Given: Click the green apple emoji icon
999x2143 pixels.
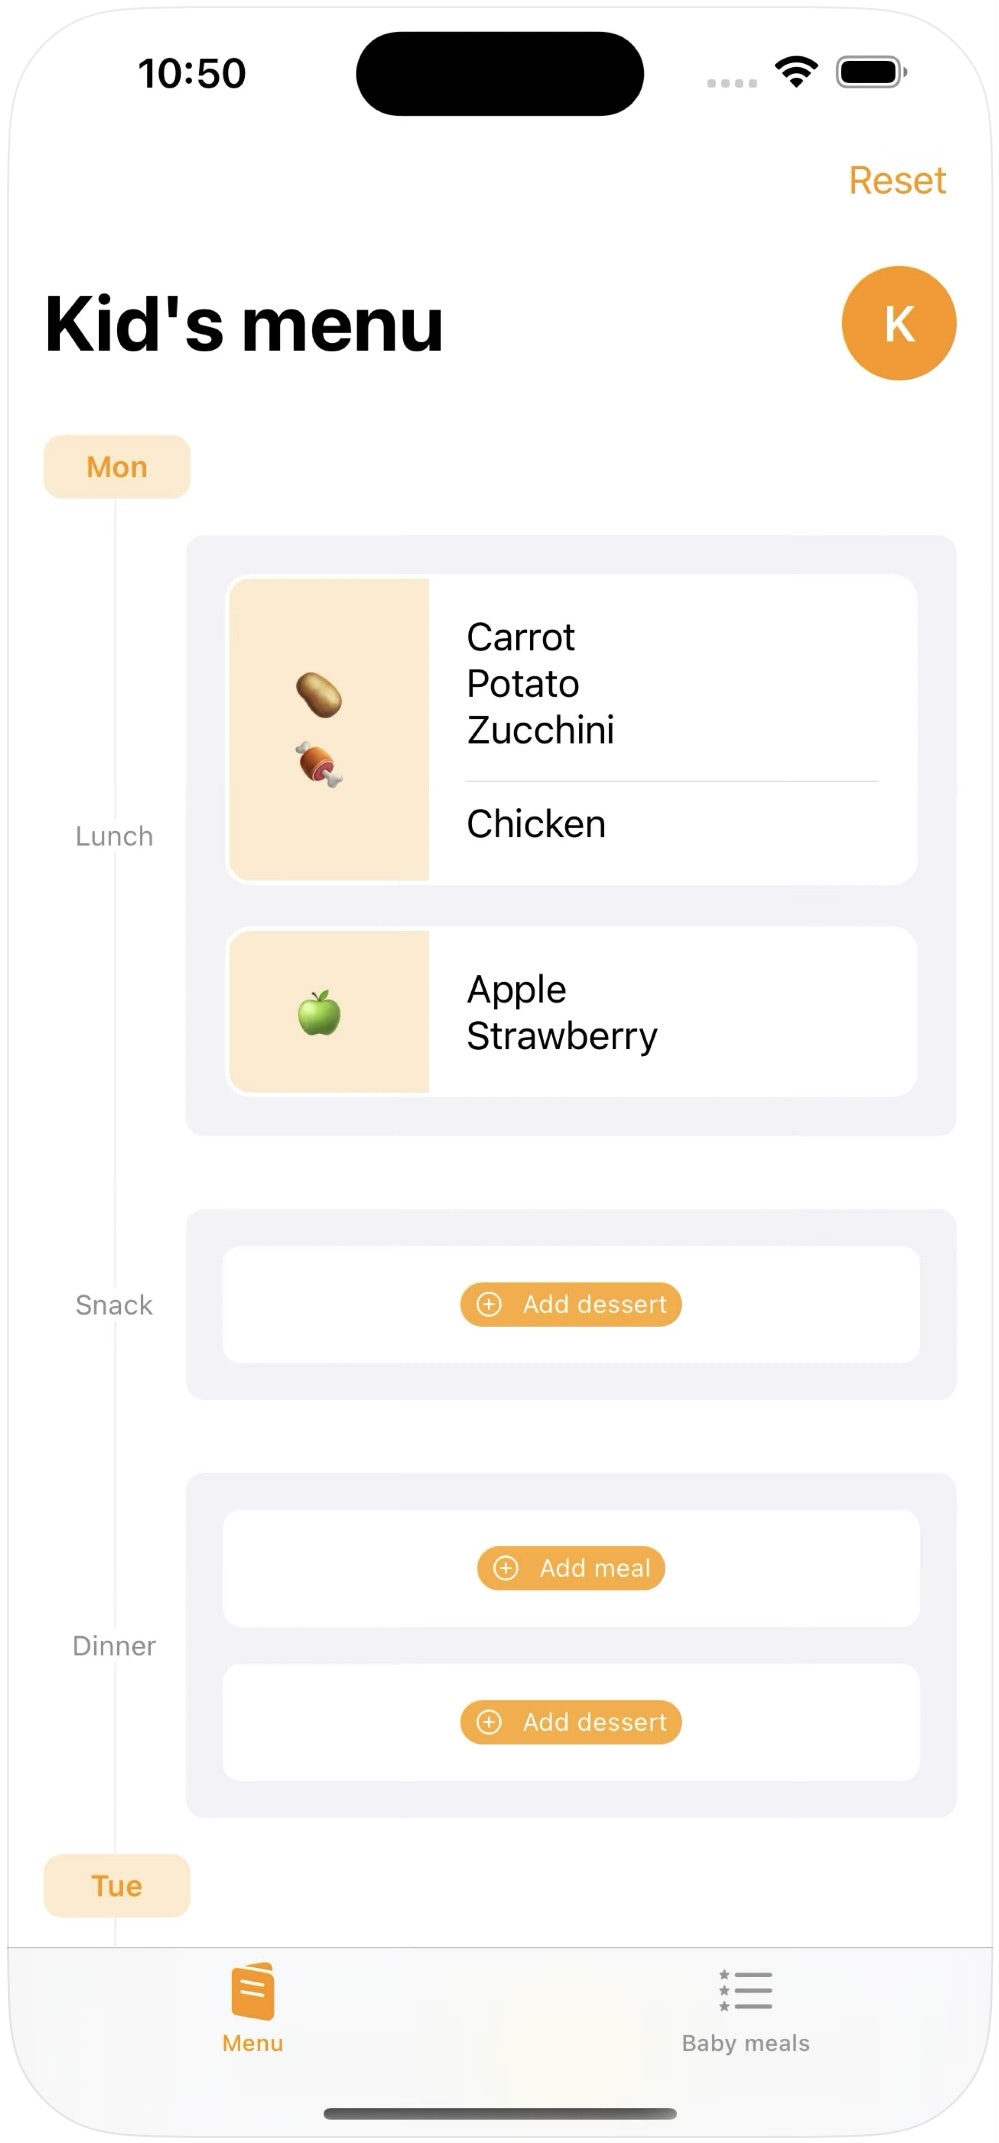Looking at the screenshot, I should [x=319, y=1013].
